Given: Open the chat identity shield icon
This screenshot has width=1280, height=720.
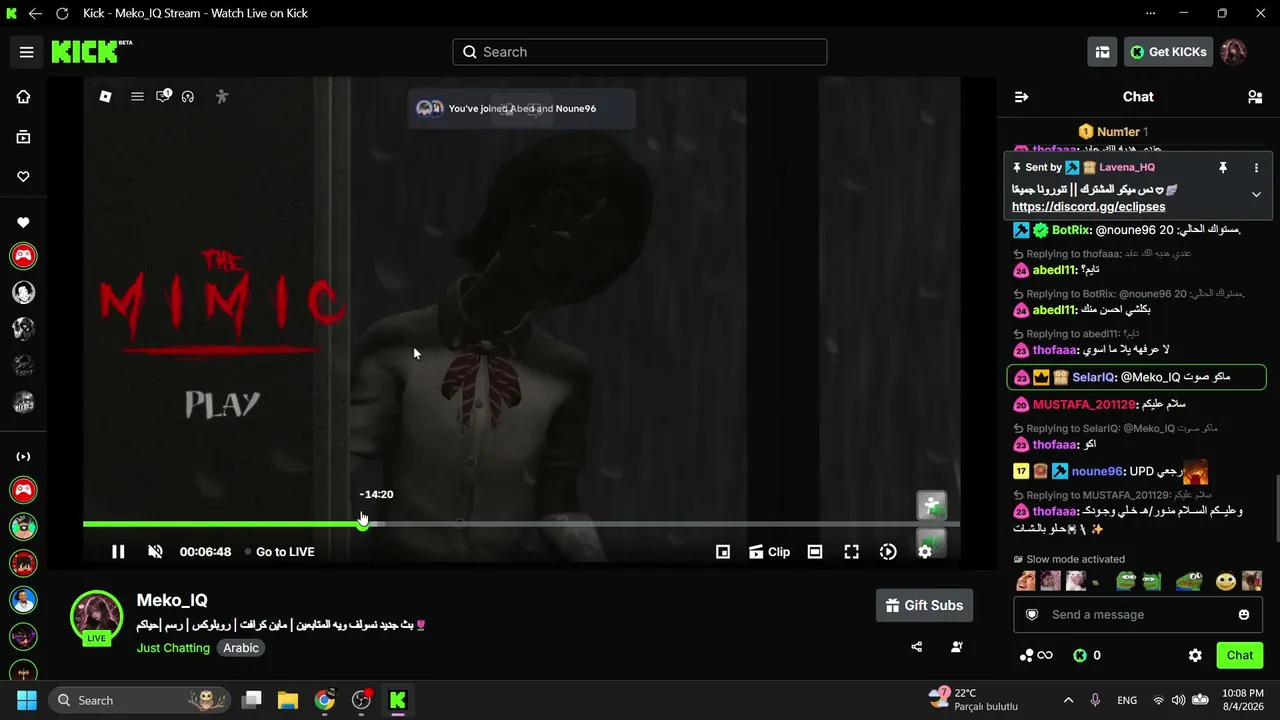Looking at the screenshot, I should click(x=1032, y=615).
